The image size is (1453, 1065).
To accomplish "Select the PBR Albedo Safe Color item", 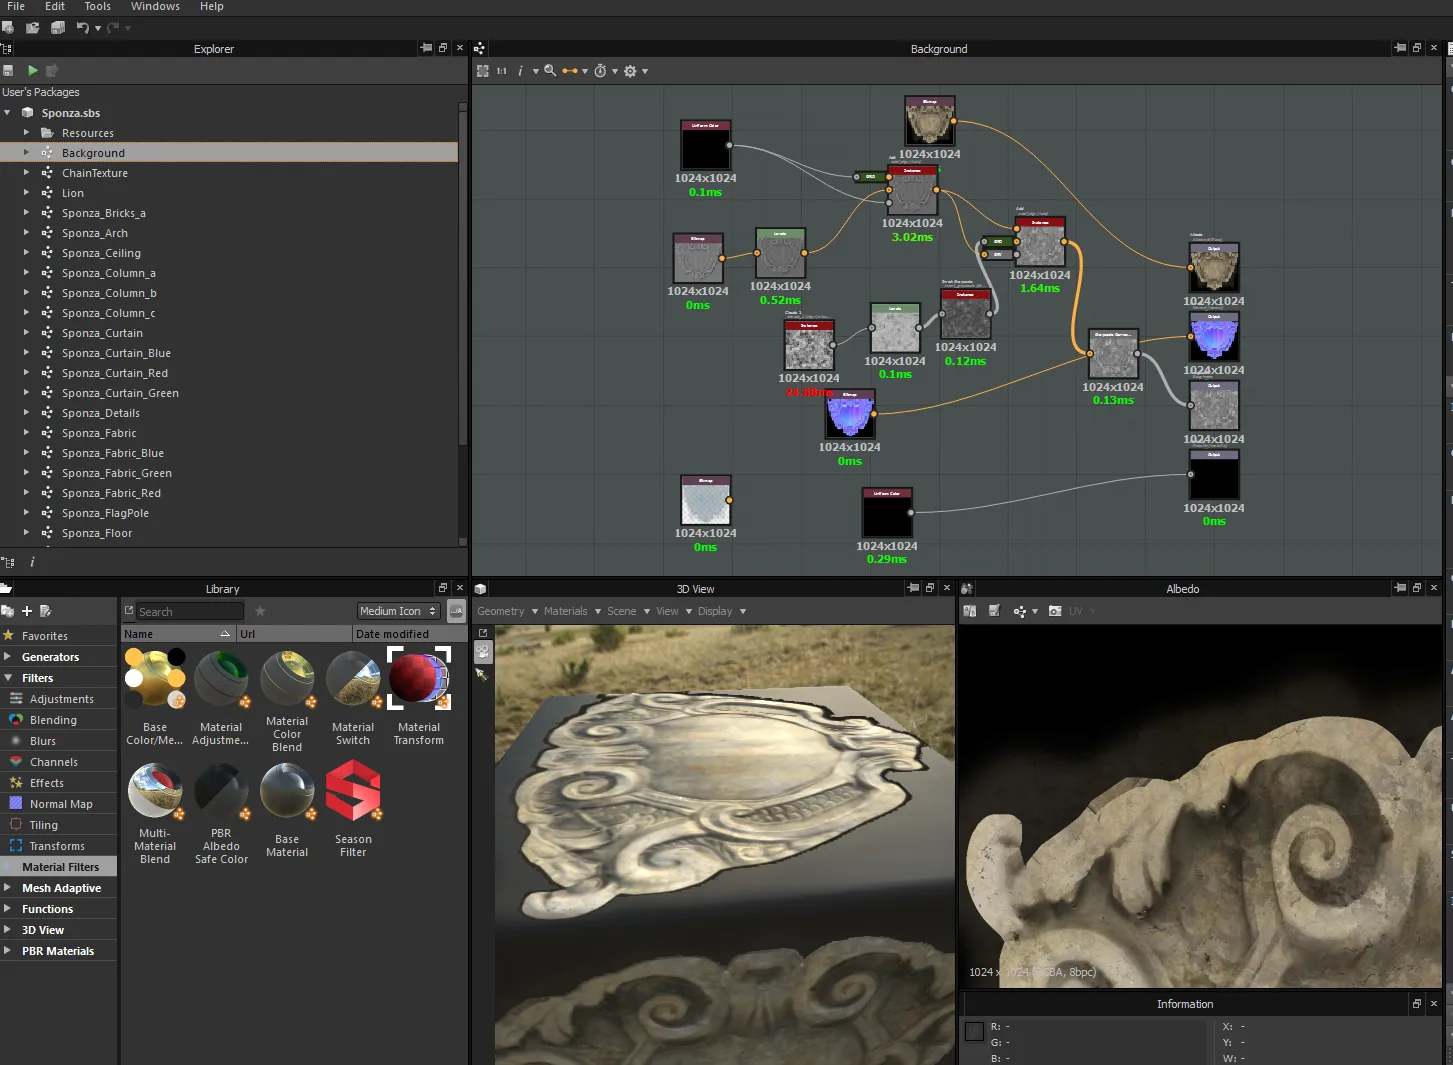I will [221, 815].
